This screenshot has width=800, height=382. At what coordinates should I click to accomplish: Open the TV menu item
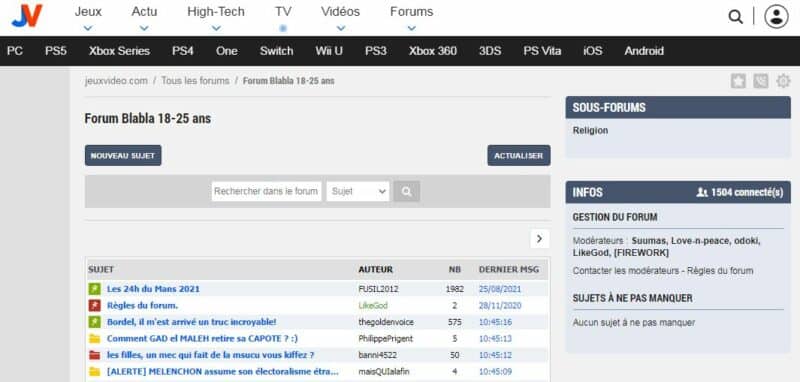[x=283, y=12]
